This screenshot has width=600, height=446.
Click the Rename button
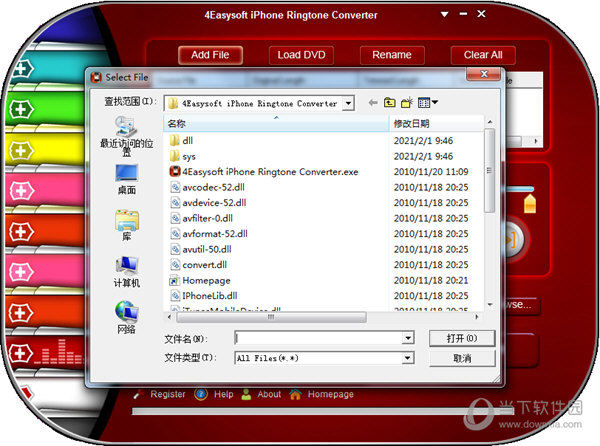(x=392, y=55)
